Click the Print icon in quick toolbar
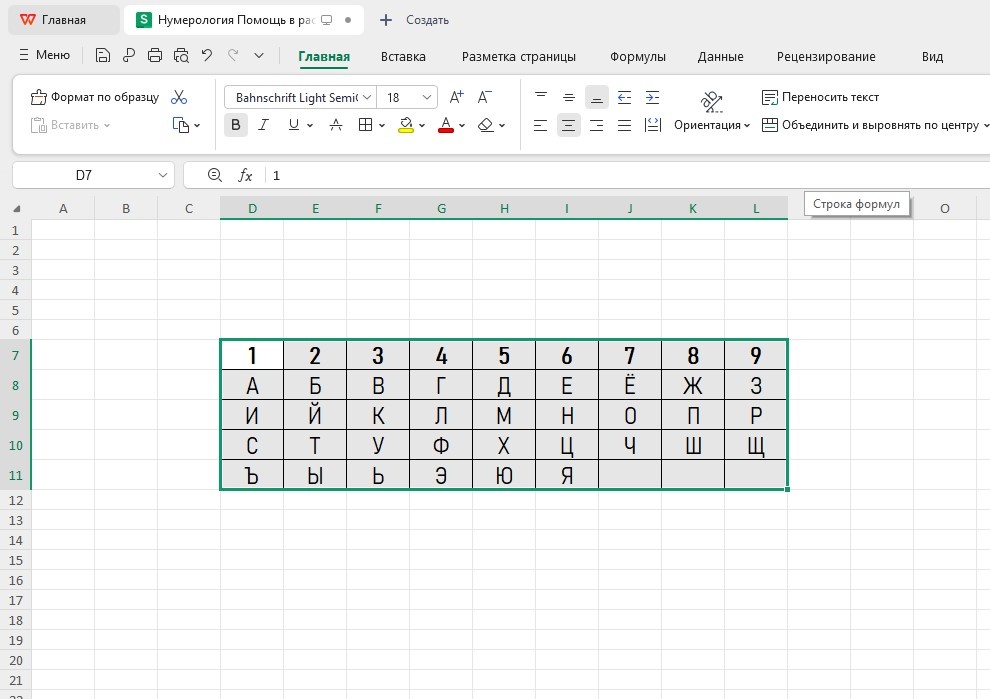 [155, 56]
